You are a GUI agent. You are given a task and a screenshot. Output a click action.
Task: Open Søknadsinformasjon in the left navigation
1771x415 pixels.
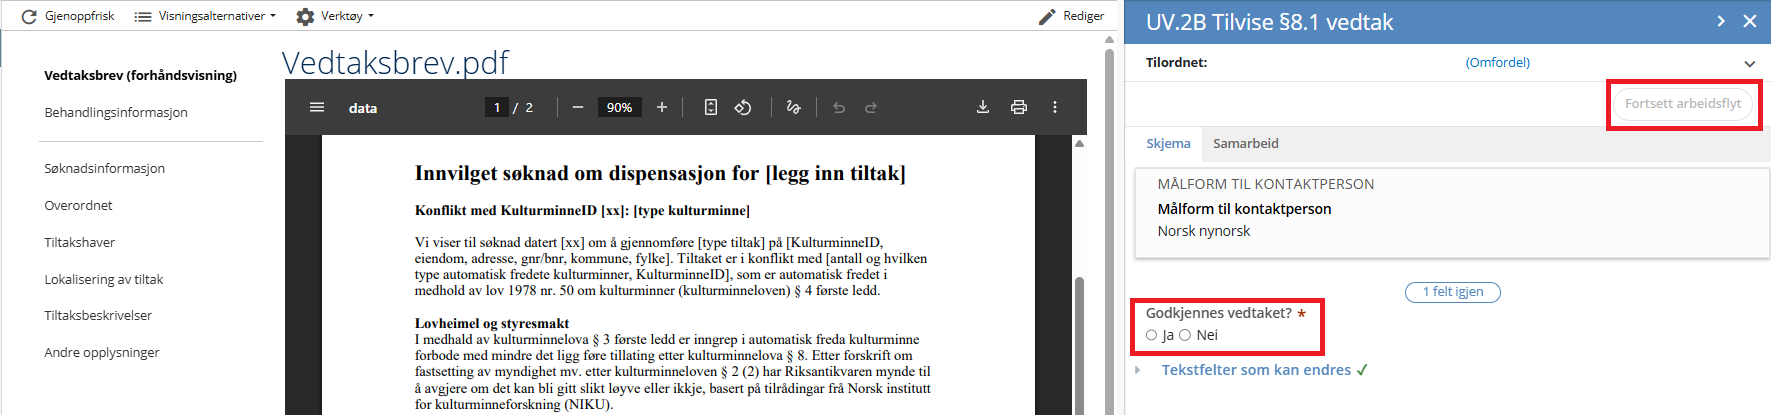click(x=105, y=168)
